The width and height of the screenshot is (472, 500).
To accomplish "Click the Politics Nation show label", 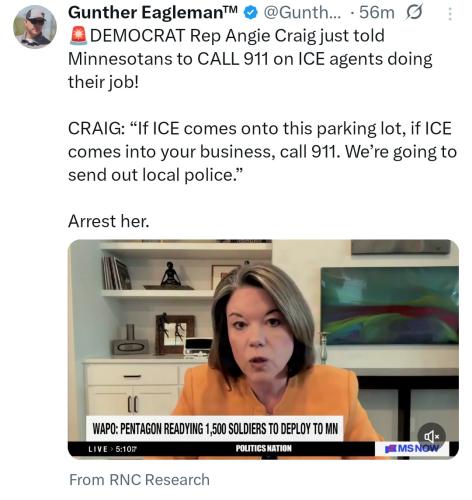I will pyautogui.click(x=263, y=448).
